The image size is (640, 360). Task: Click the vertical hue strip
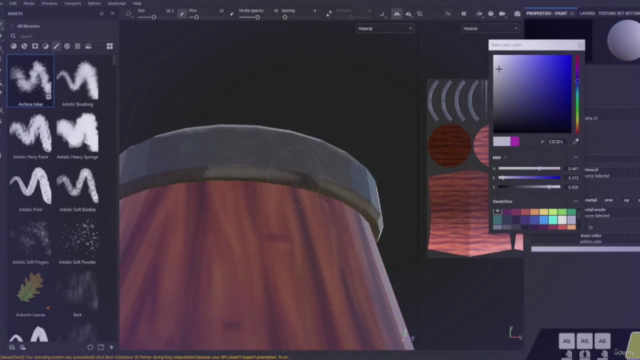578,94
